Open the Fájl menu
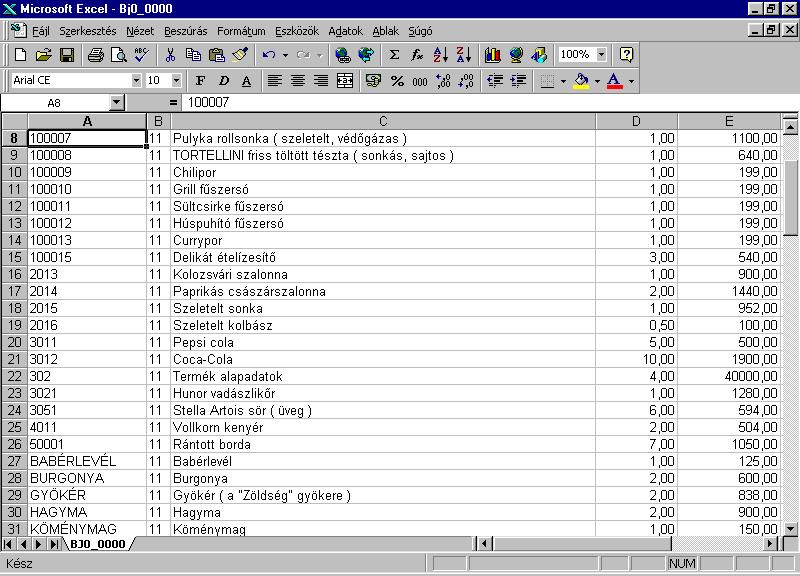Image resolution: width=800 pixels, height=576 pixels. click(x=41, y=31)
